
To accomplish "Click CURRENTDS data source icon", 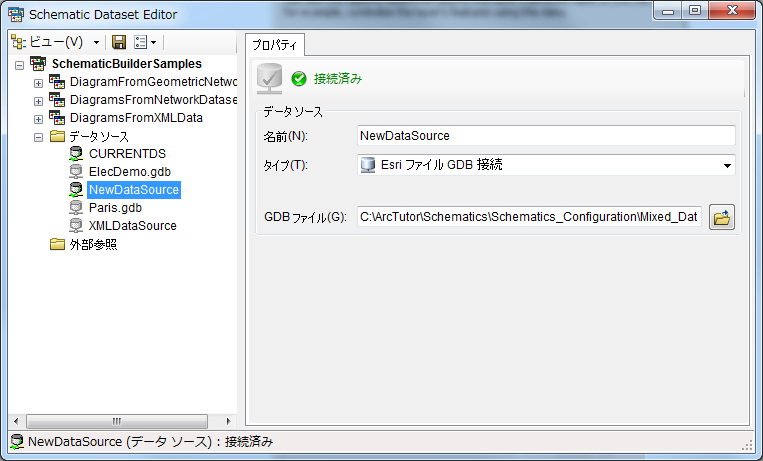I will (76, 154).
